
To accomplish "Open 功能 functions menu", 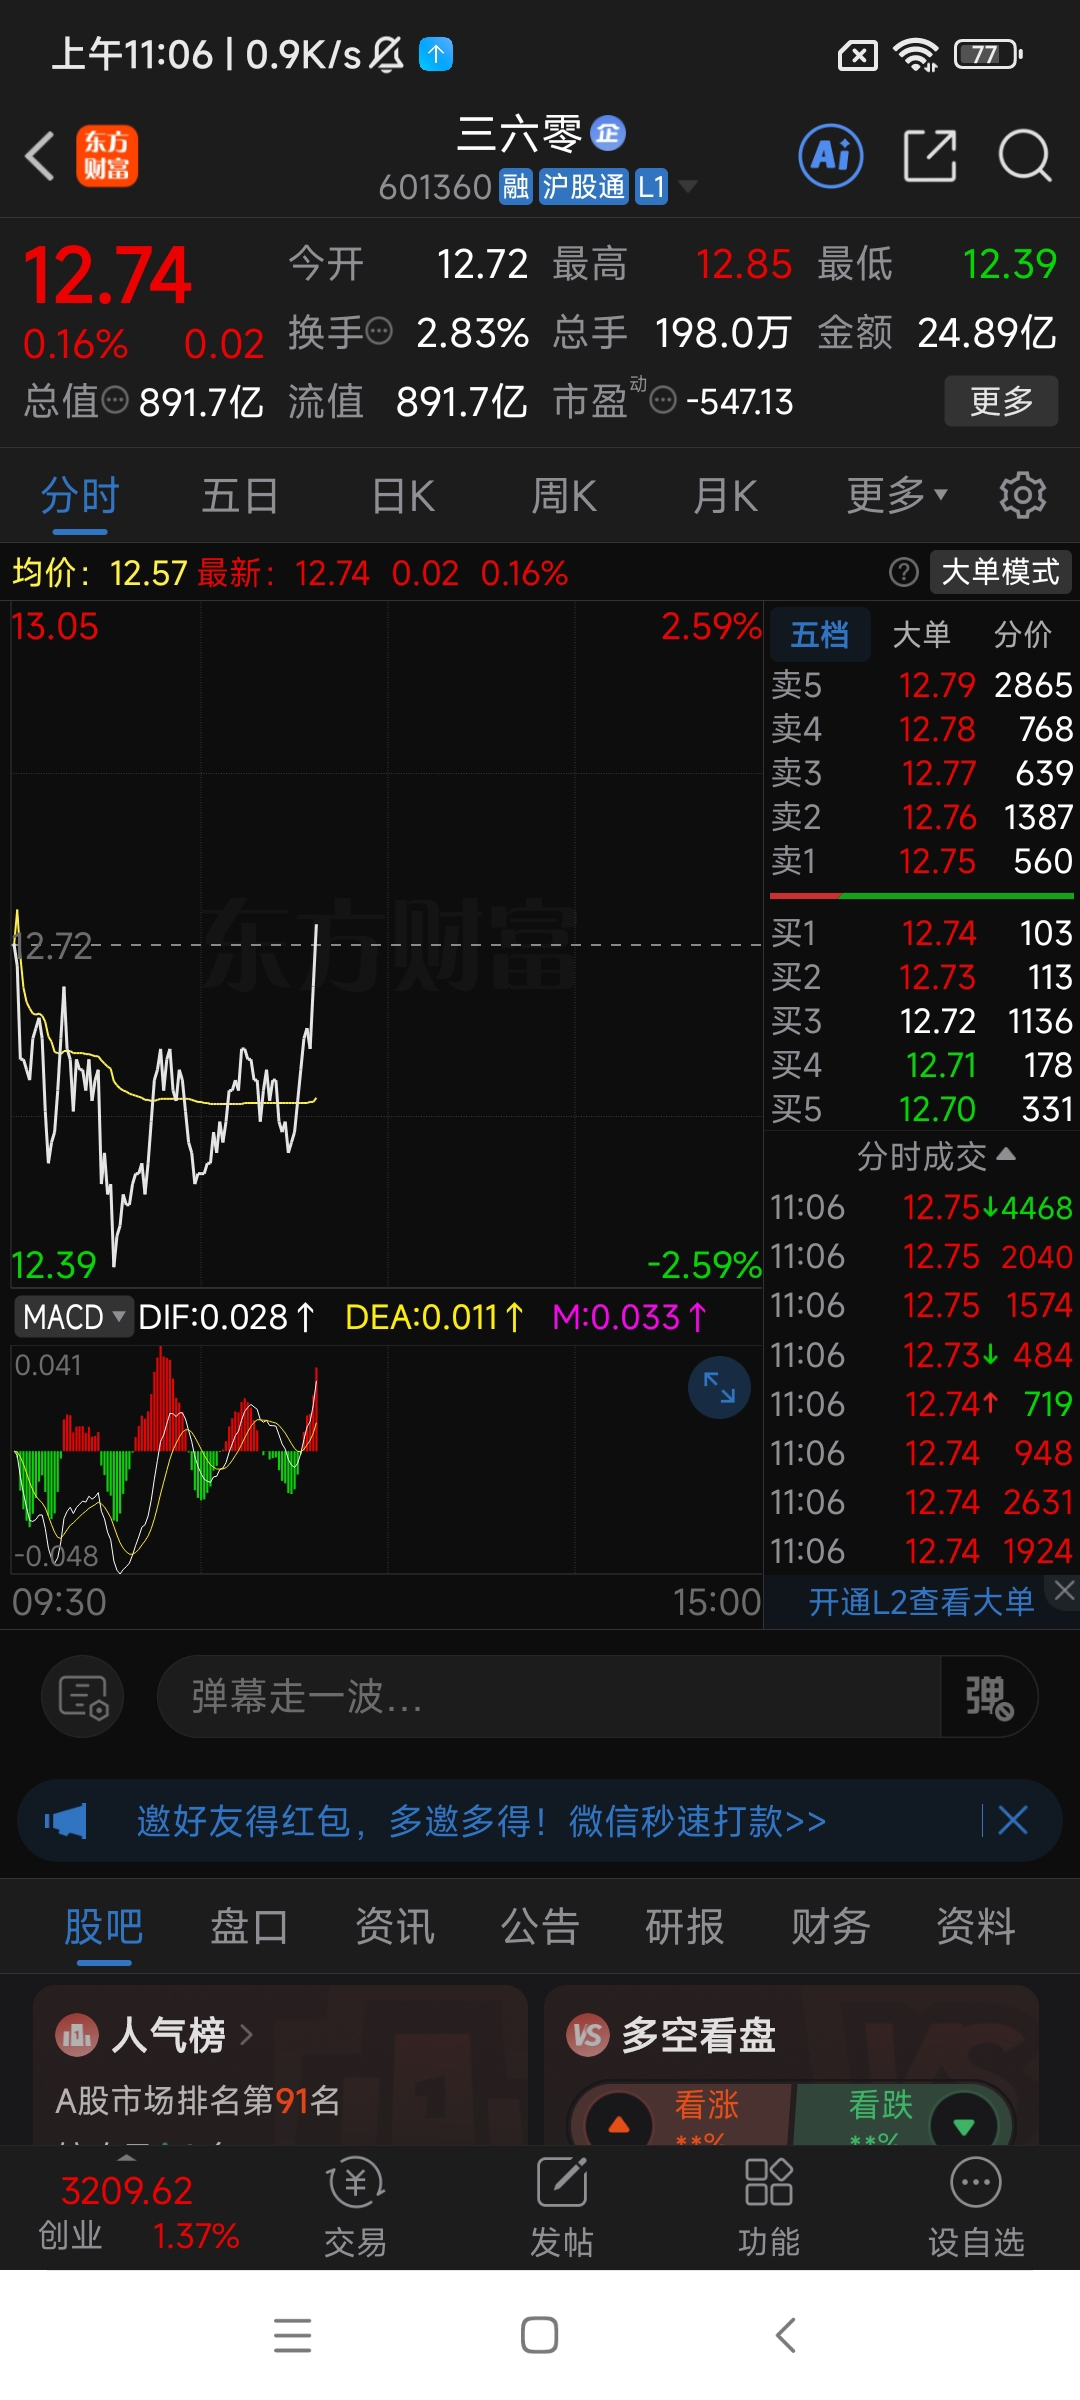I will [x=769, y=2208].
